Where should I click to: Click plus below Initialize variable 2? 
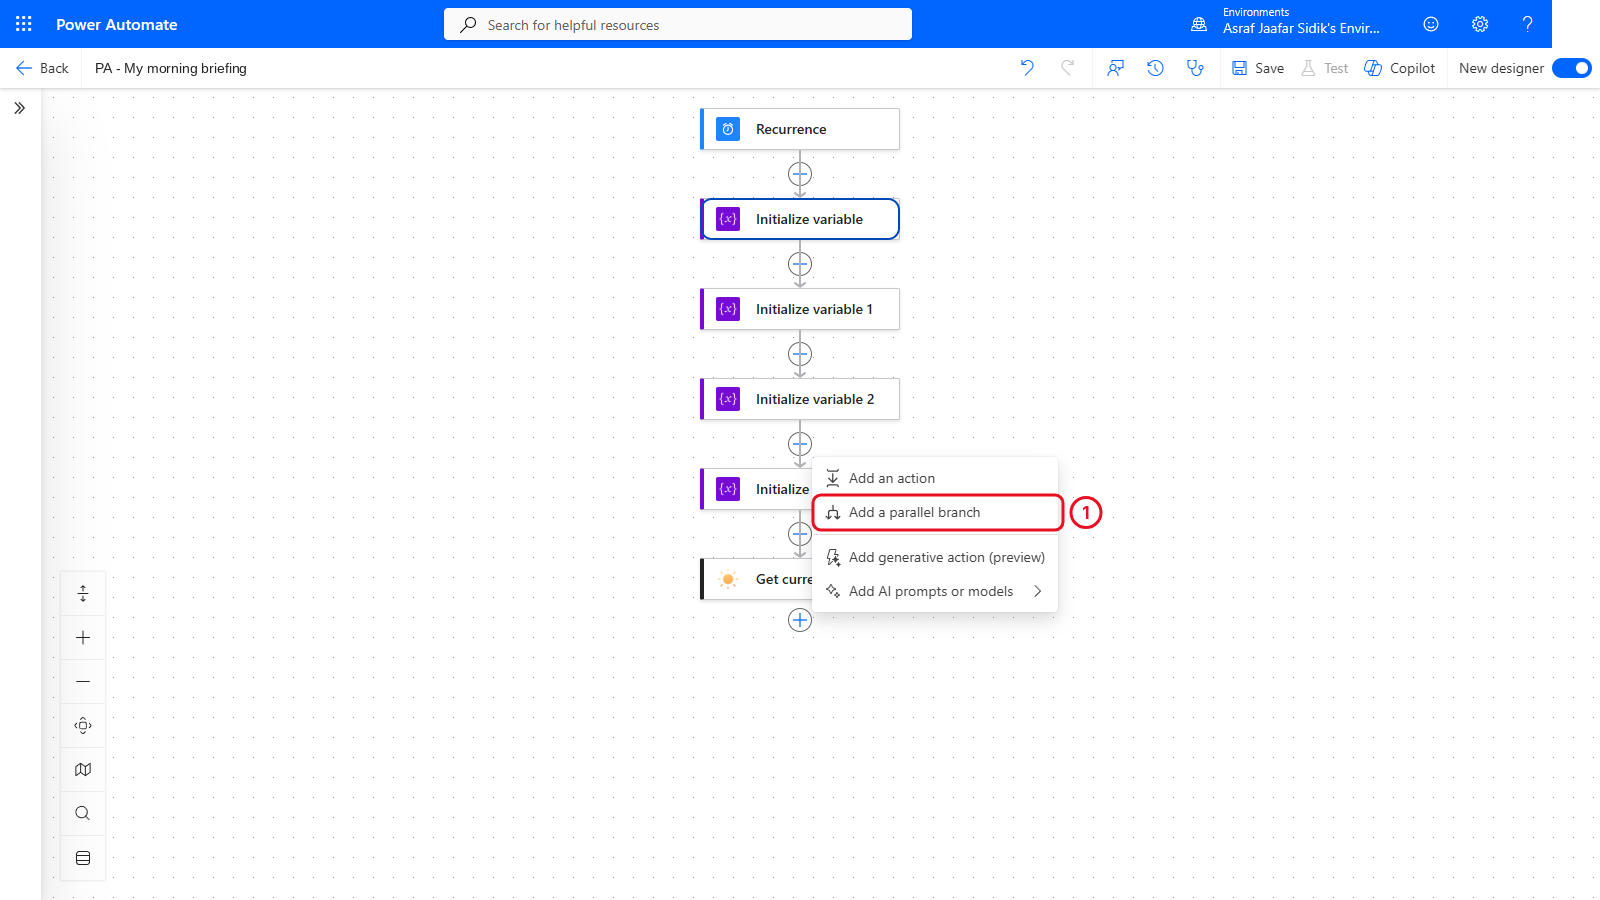800,444
